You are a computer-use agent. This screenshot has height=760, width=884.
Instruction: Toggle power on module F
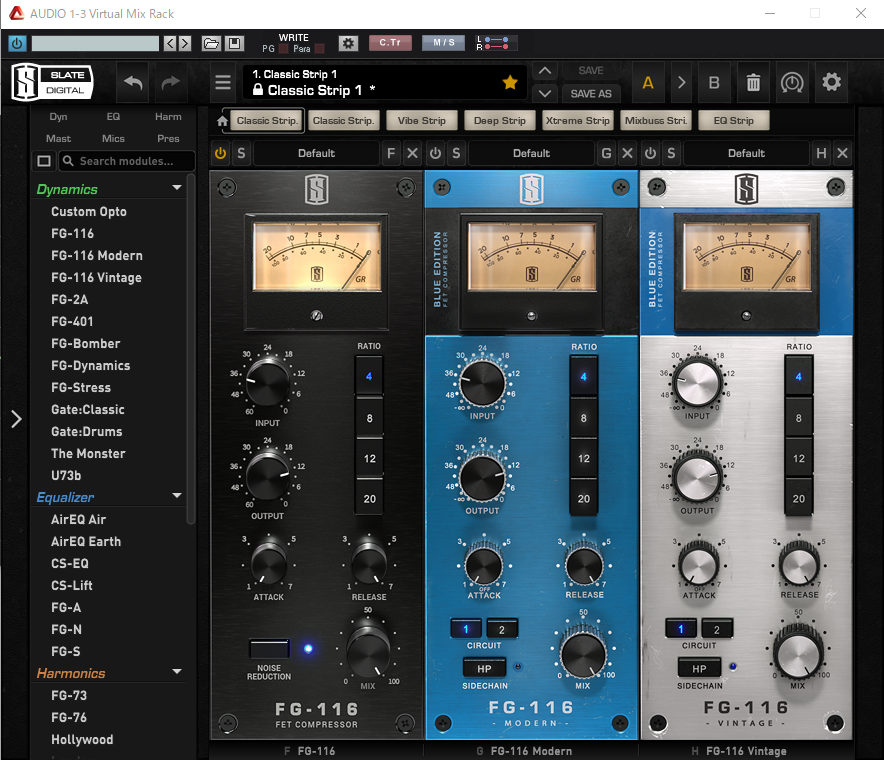[220, 153]
